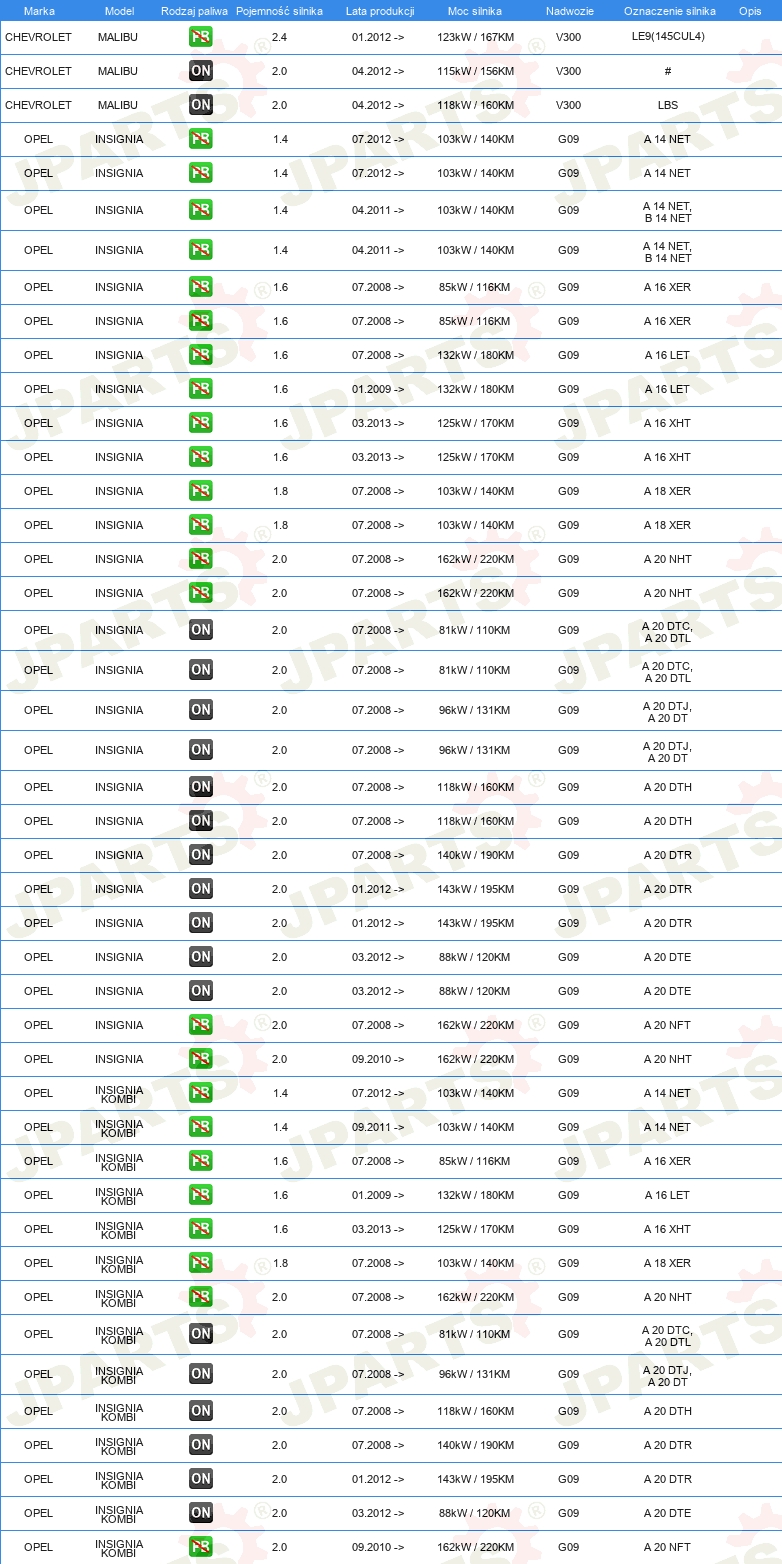
Task: Select 01.2012 date in Malibu 2.4 row
Action: click(378, 37)
